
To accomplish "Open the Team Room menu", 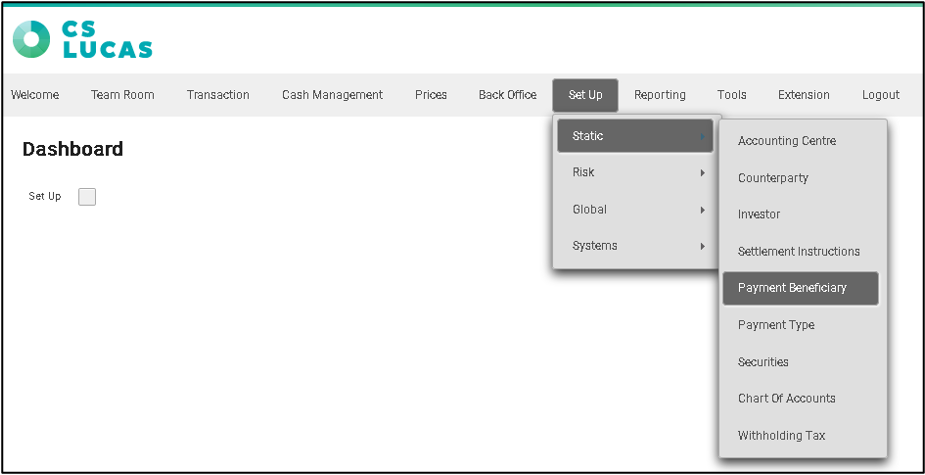I will click(x=122, y=95).
